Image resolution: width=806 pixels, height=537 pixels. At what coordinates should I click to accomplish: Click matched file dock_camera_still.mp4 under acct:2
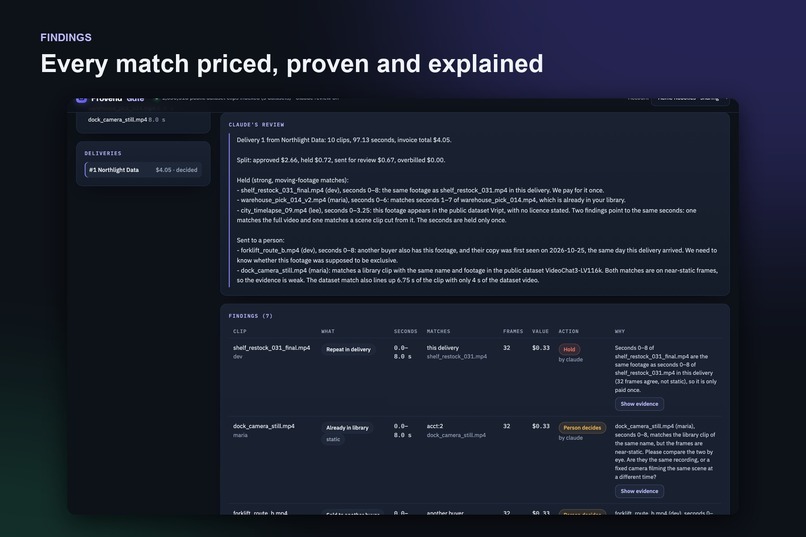pos(456,435)
